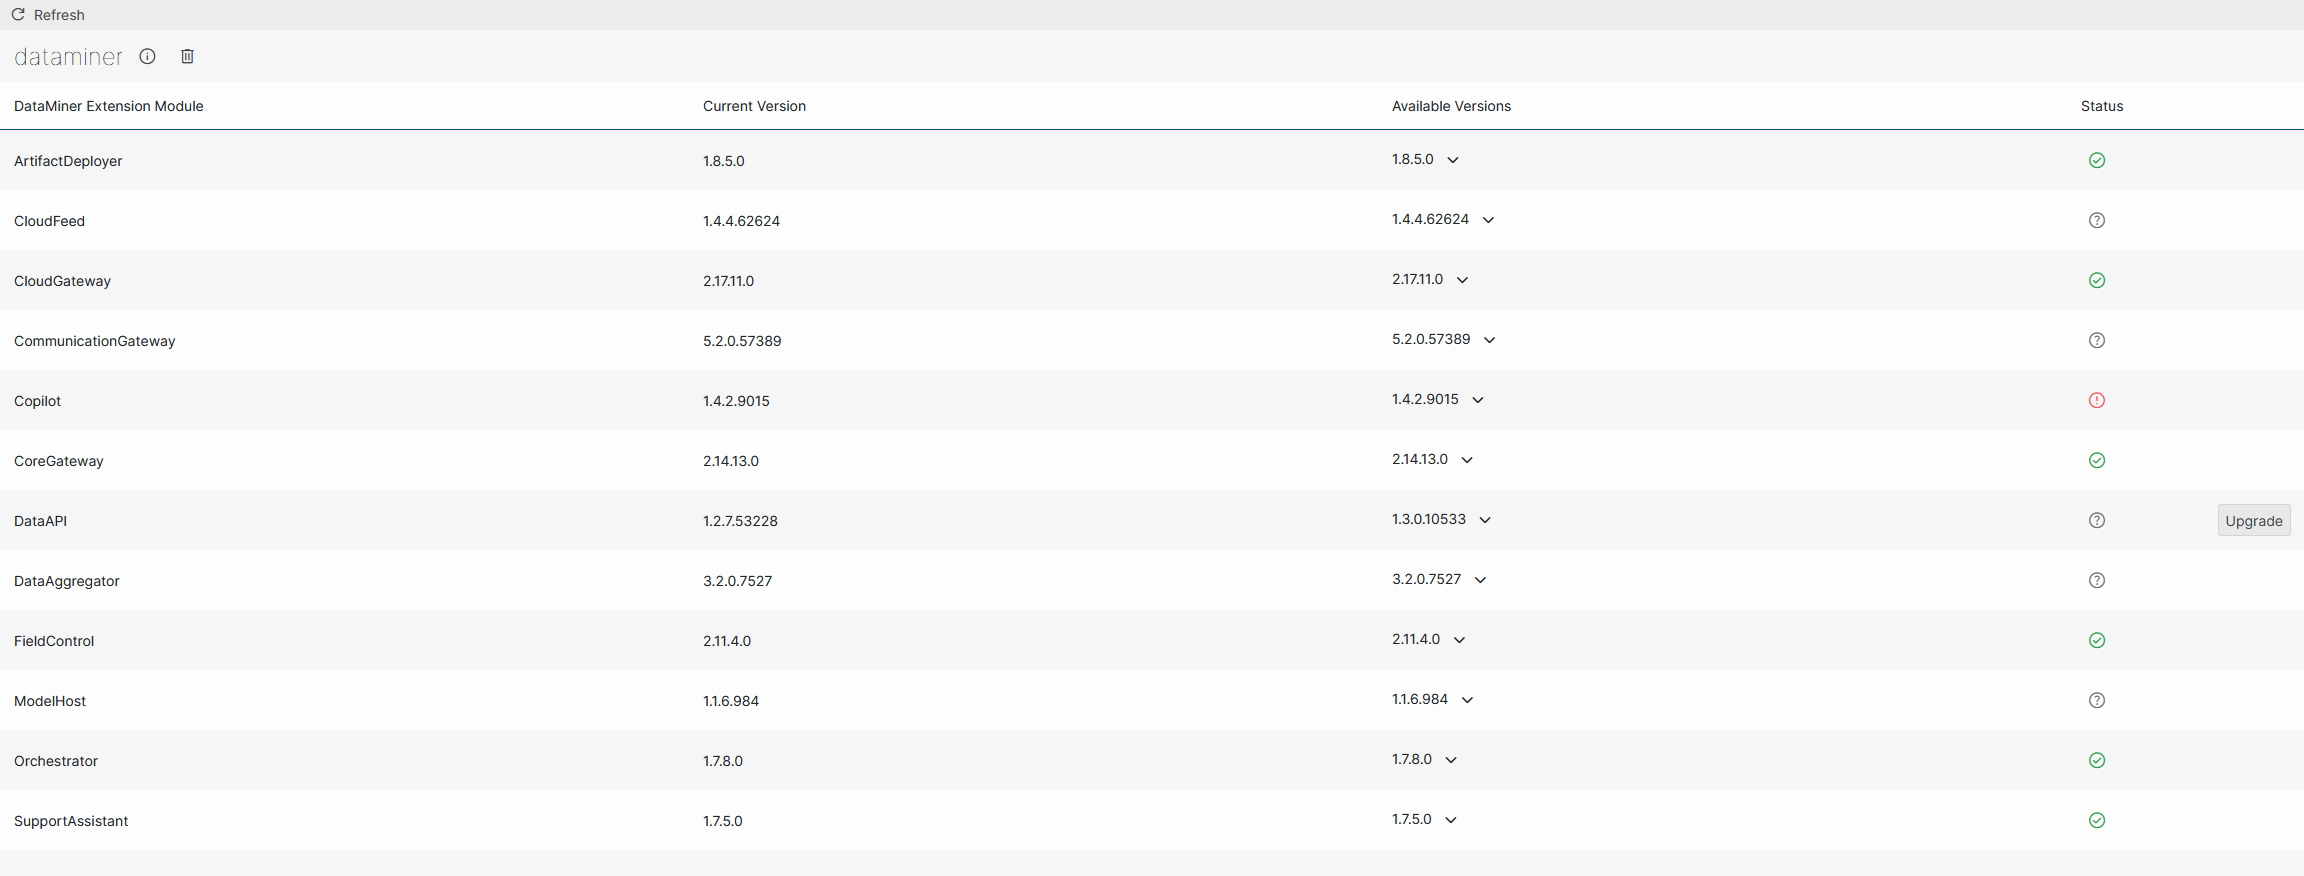Click SupportAssistant green status icon
Image resolution: width=2304 pixels, height=876 pixels.
tap(2097, 820)
